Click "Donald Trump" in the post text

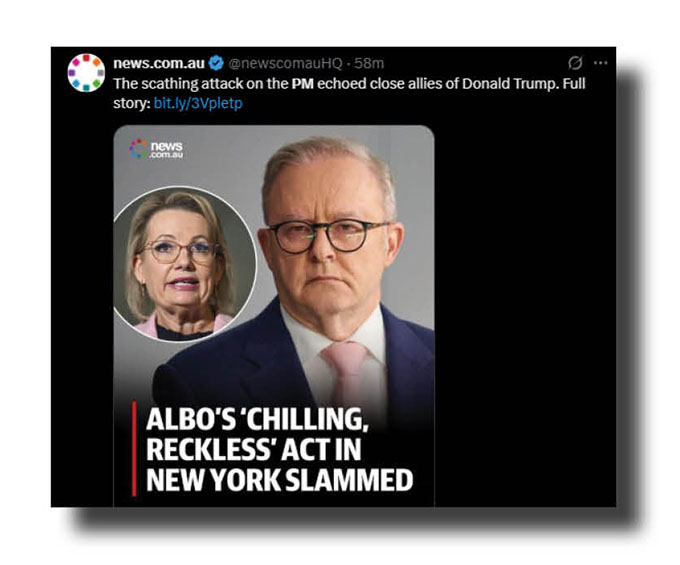(509, 84)
